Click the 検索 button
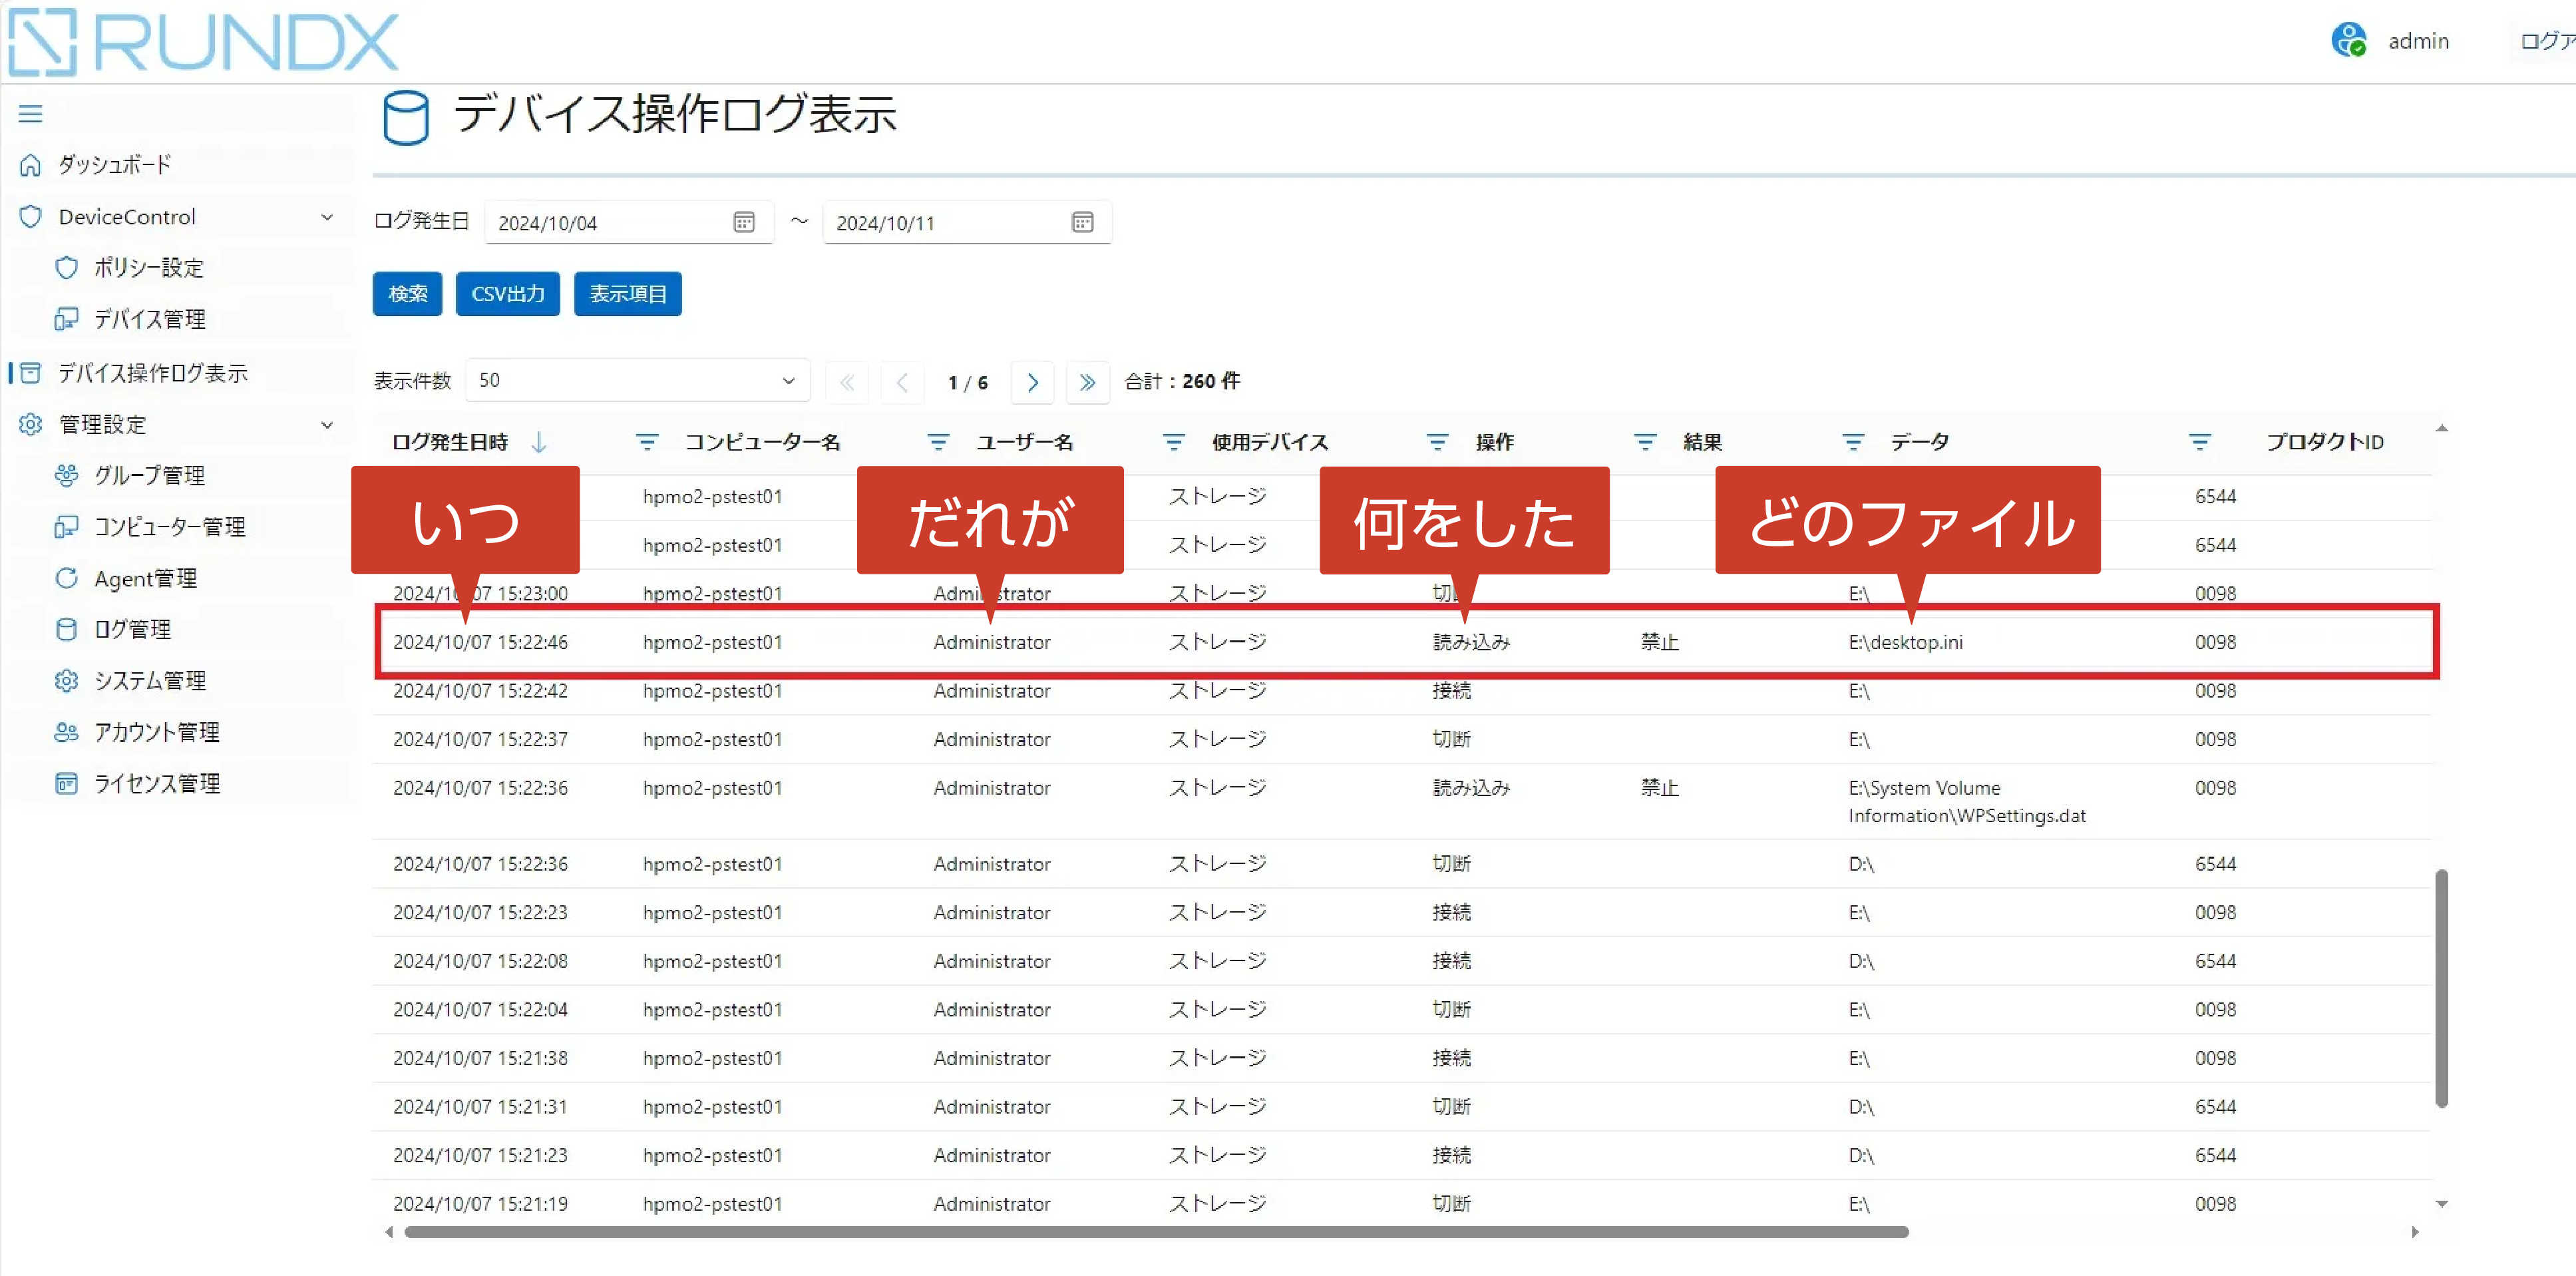The image size is (2576, 1276). point(407,294)
